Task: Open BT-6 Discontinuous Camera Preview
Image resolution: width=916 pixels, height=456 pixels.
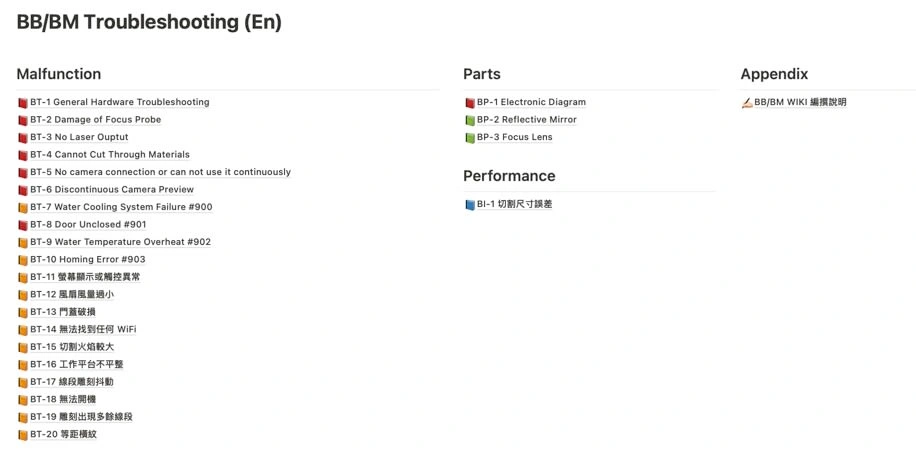Action: click(x=112, y=190)
